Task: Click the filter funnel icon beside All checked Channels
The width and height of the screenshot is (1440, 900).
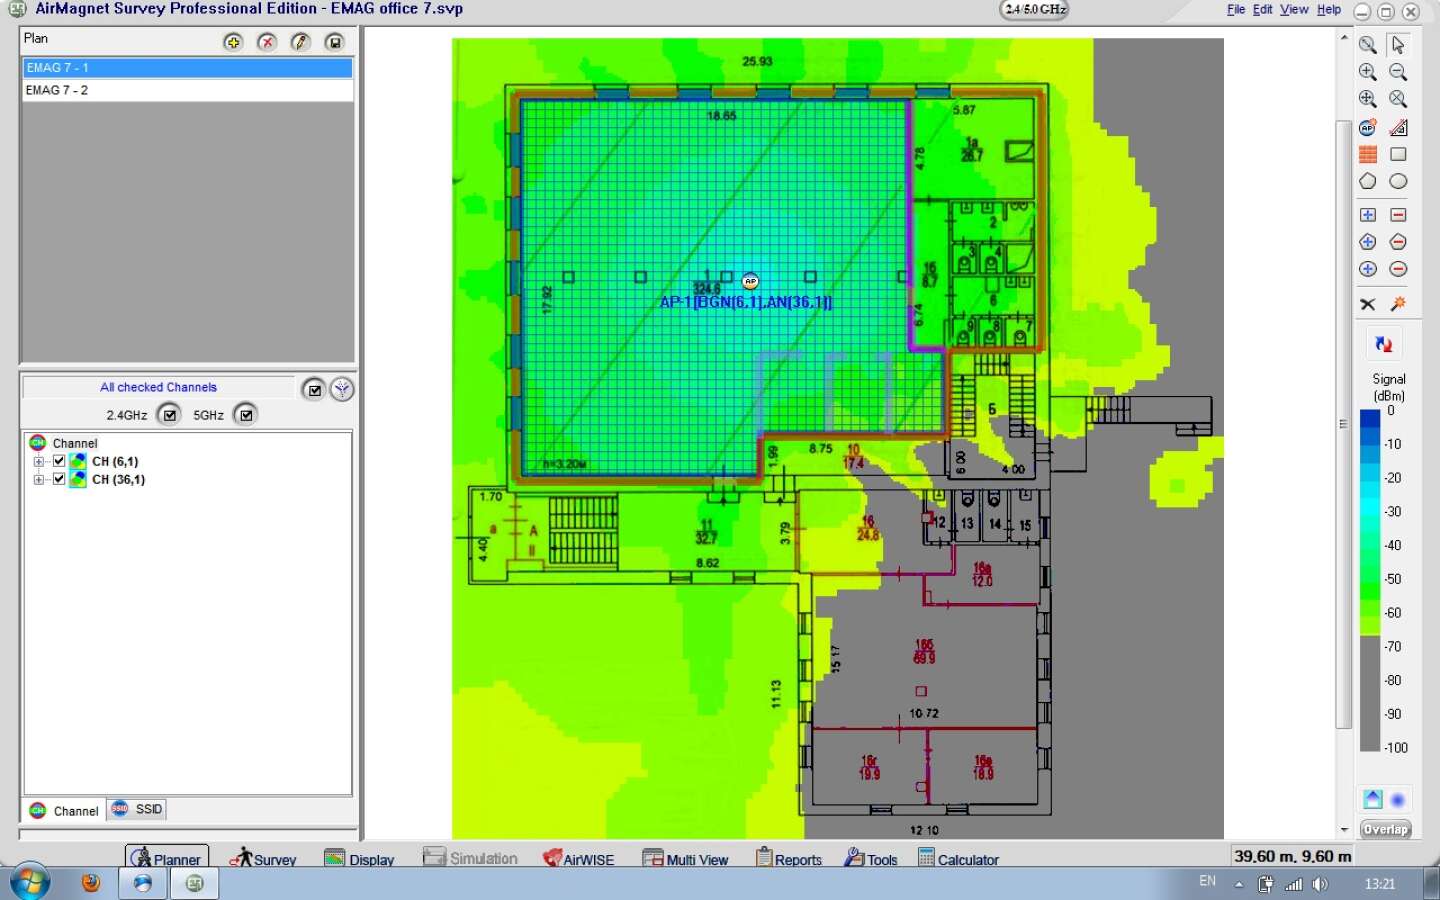Action: click(x=342, y=389)
